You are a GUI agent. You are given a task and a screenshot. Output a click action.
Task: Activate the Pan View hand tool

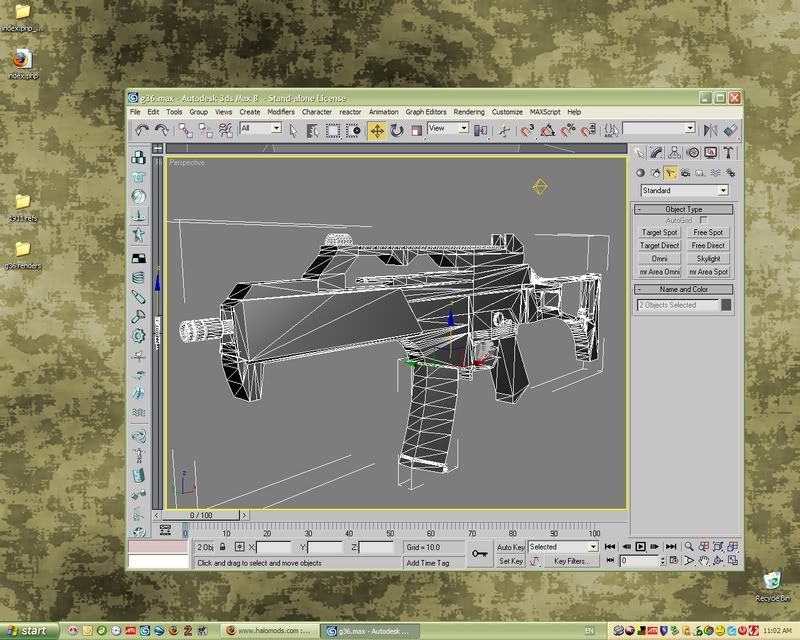[x=704, y=561]
